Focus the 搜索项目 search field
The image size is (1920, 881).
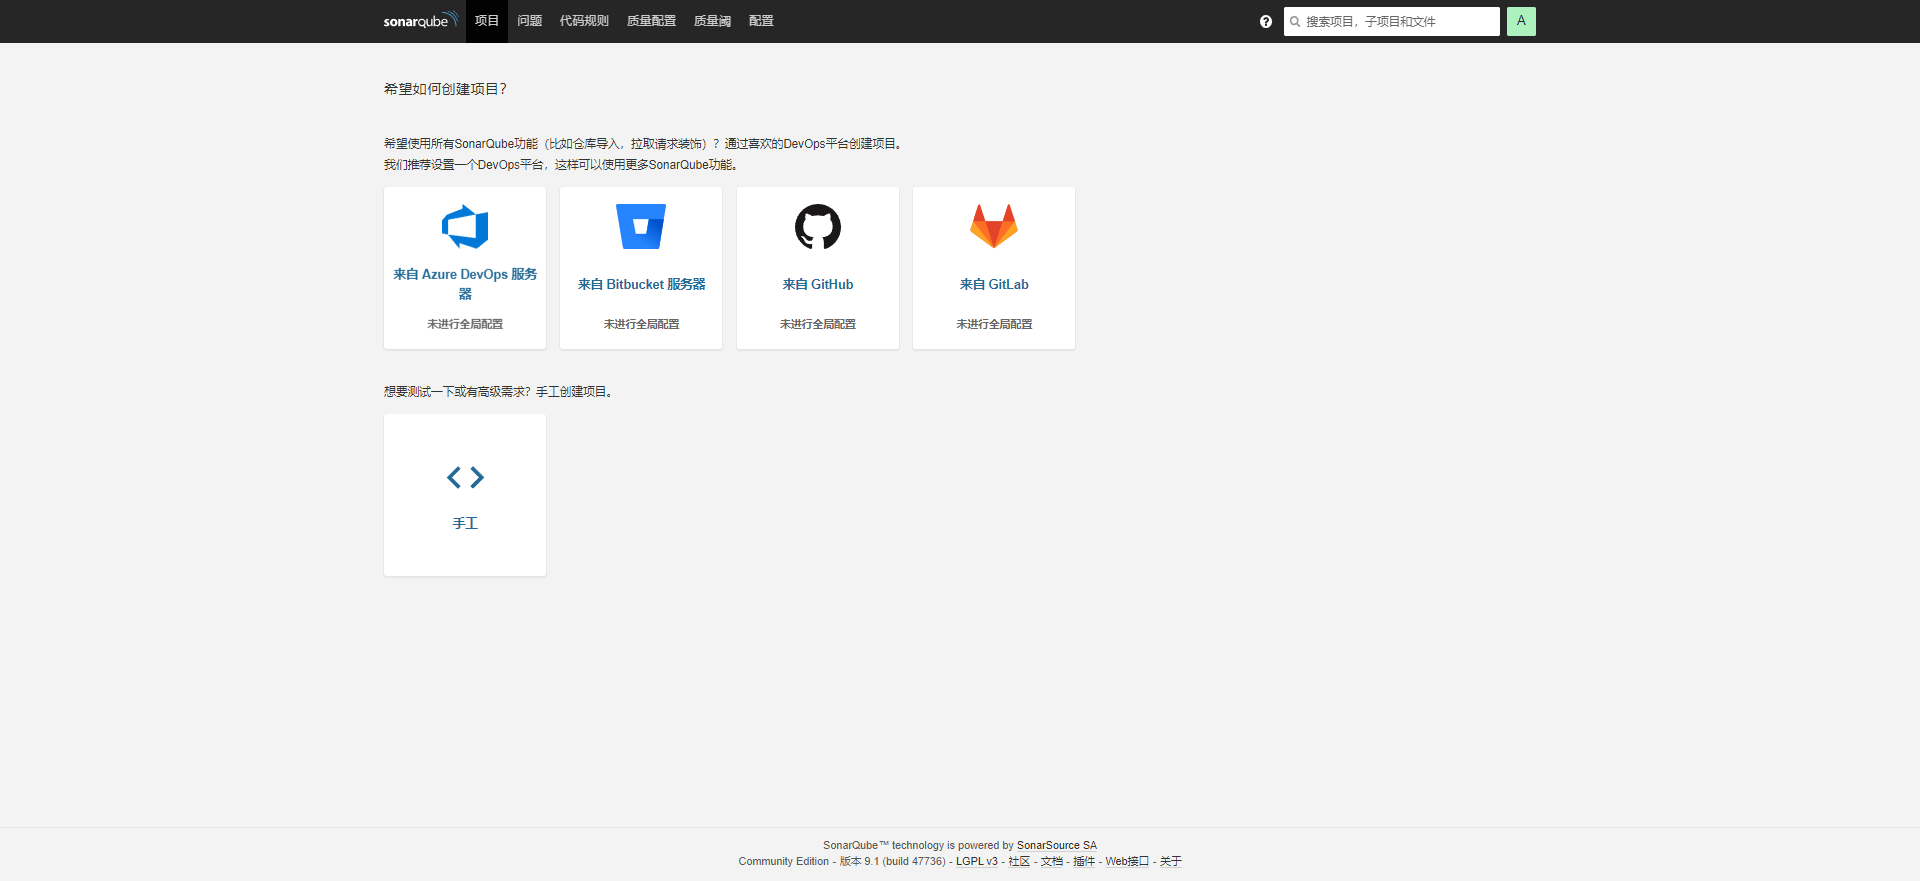(x=1392, y=21)
